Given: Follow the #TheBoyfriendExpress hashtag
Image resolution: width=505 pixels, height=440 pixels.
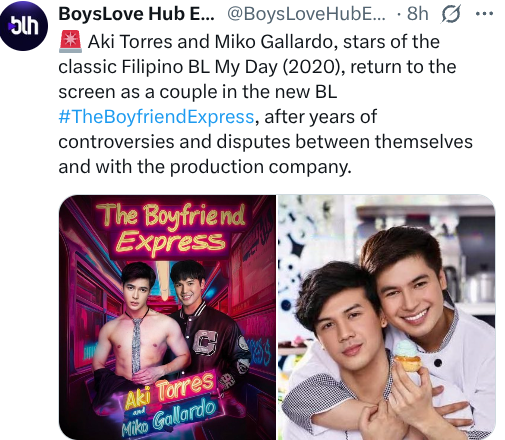Looking at the screenshot, I should point(156,117).
